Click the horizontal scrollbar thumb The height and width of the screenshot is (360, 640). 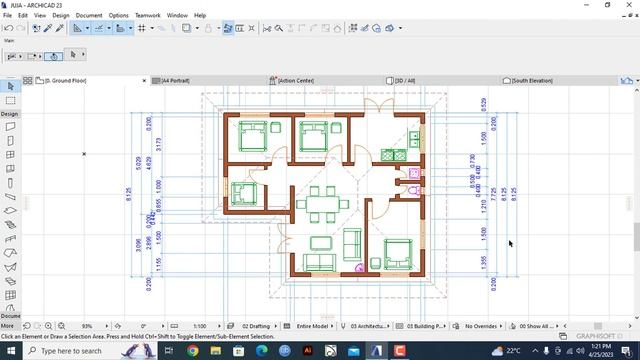pyautogui.click(x=598, y=326)
